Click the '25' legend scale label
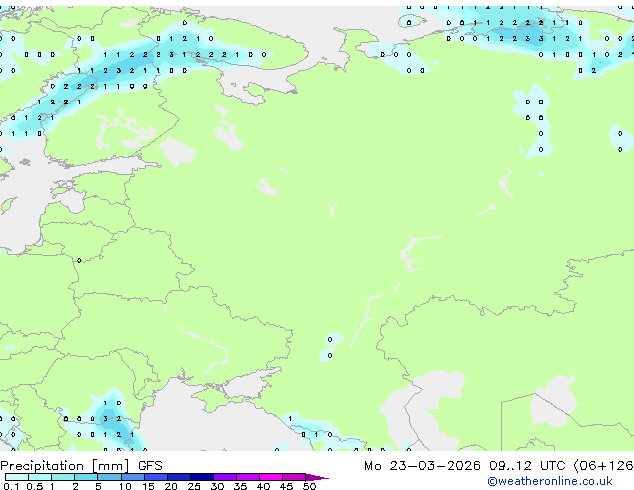The image size is (634, 490). tap(194, 486)
